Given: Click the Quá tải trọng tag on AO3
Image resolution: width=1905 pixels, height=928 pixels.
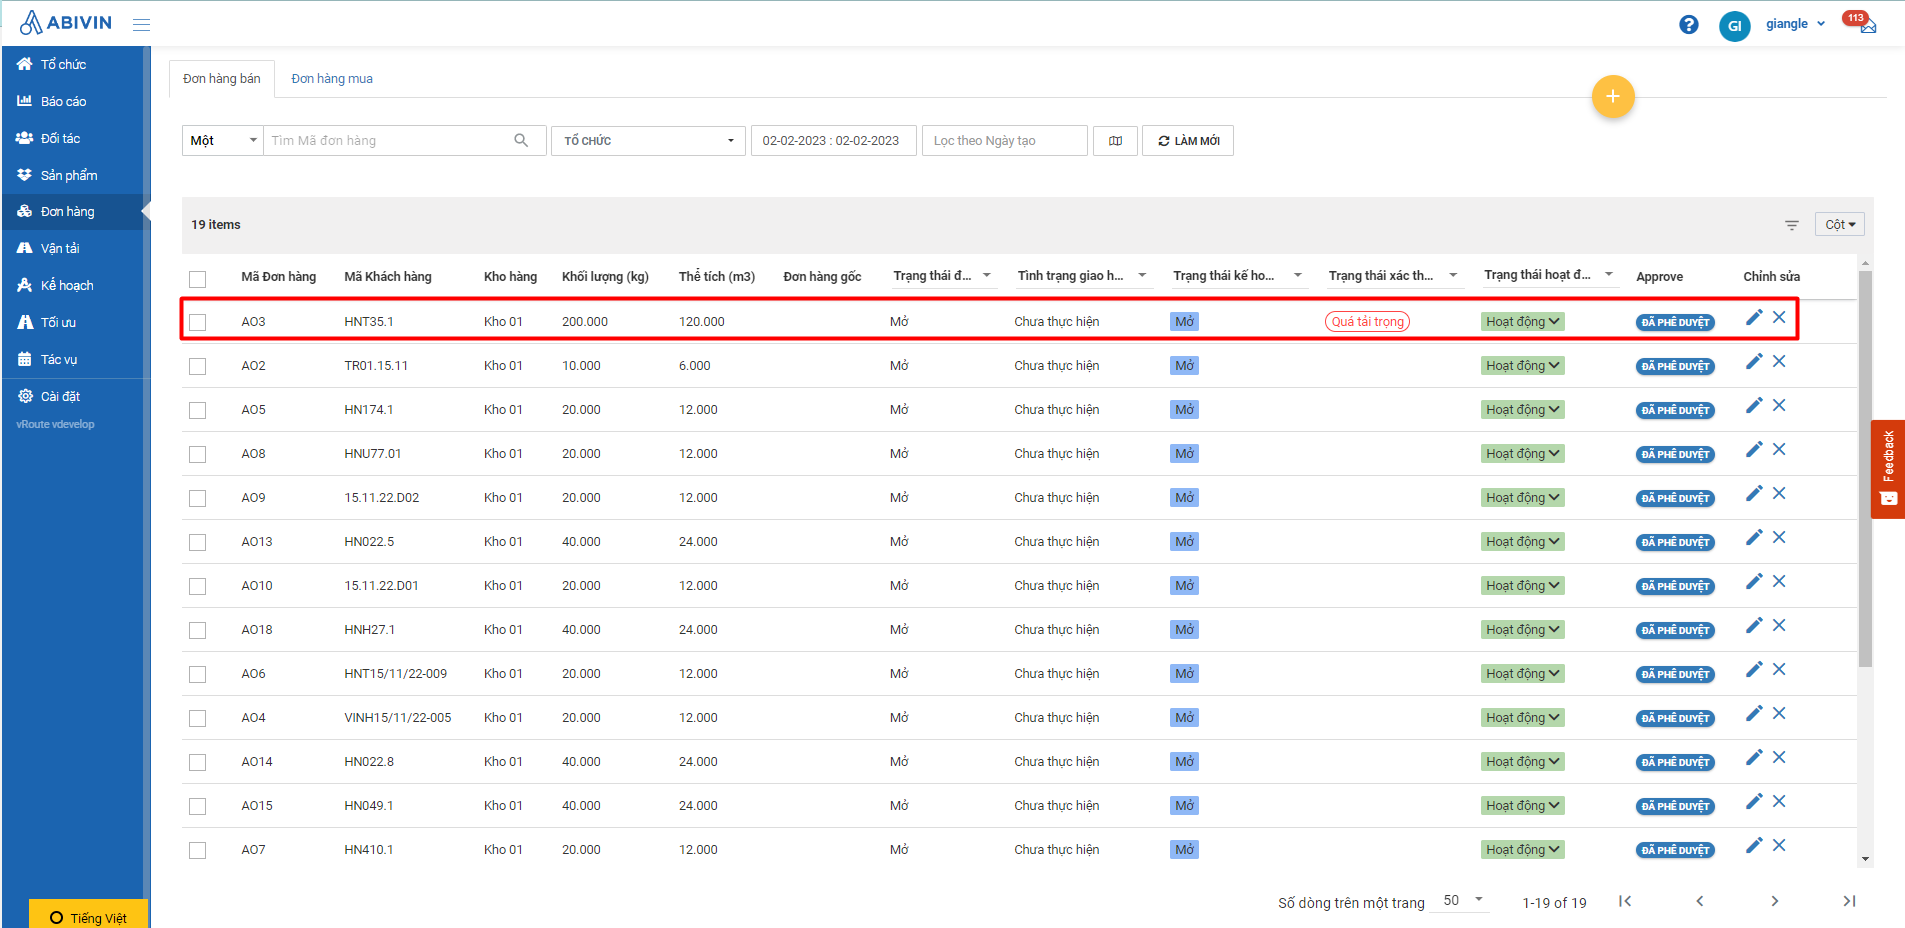Looking at the screenshot, I should coord(1367,321).
